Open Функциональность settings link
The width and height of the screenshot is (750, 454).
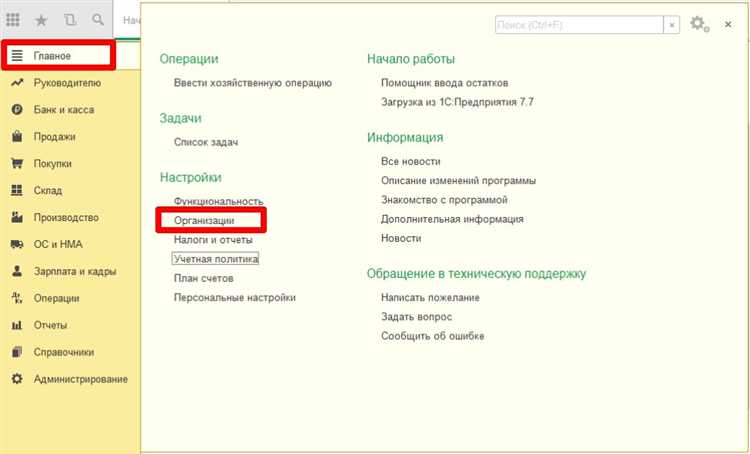click(x=218, y=201)
